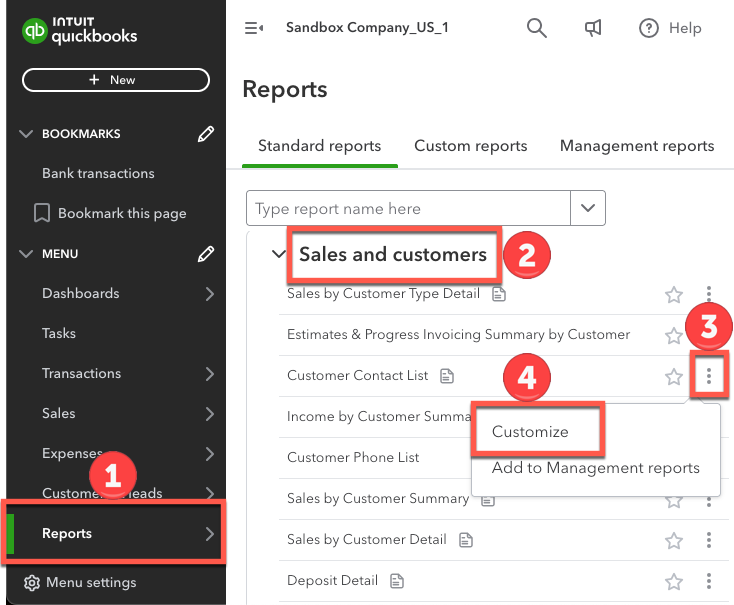
Task: Click the + New button
Action: point(115,80)
